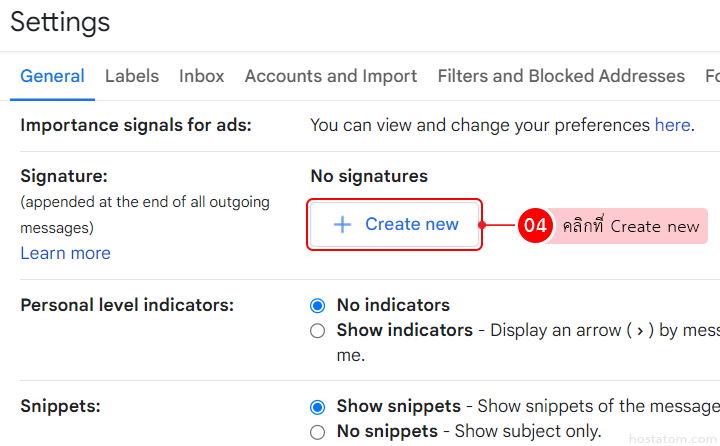Enable the Show indicators option
The height and width of the screenshot is (446, 720).
(318, 330)
